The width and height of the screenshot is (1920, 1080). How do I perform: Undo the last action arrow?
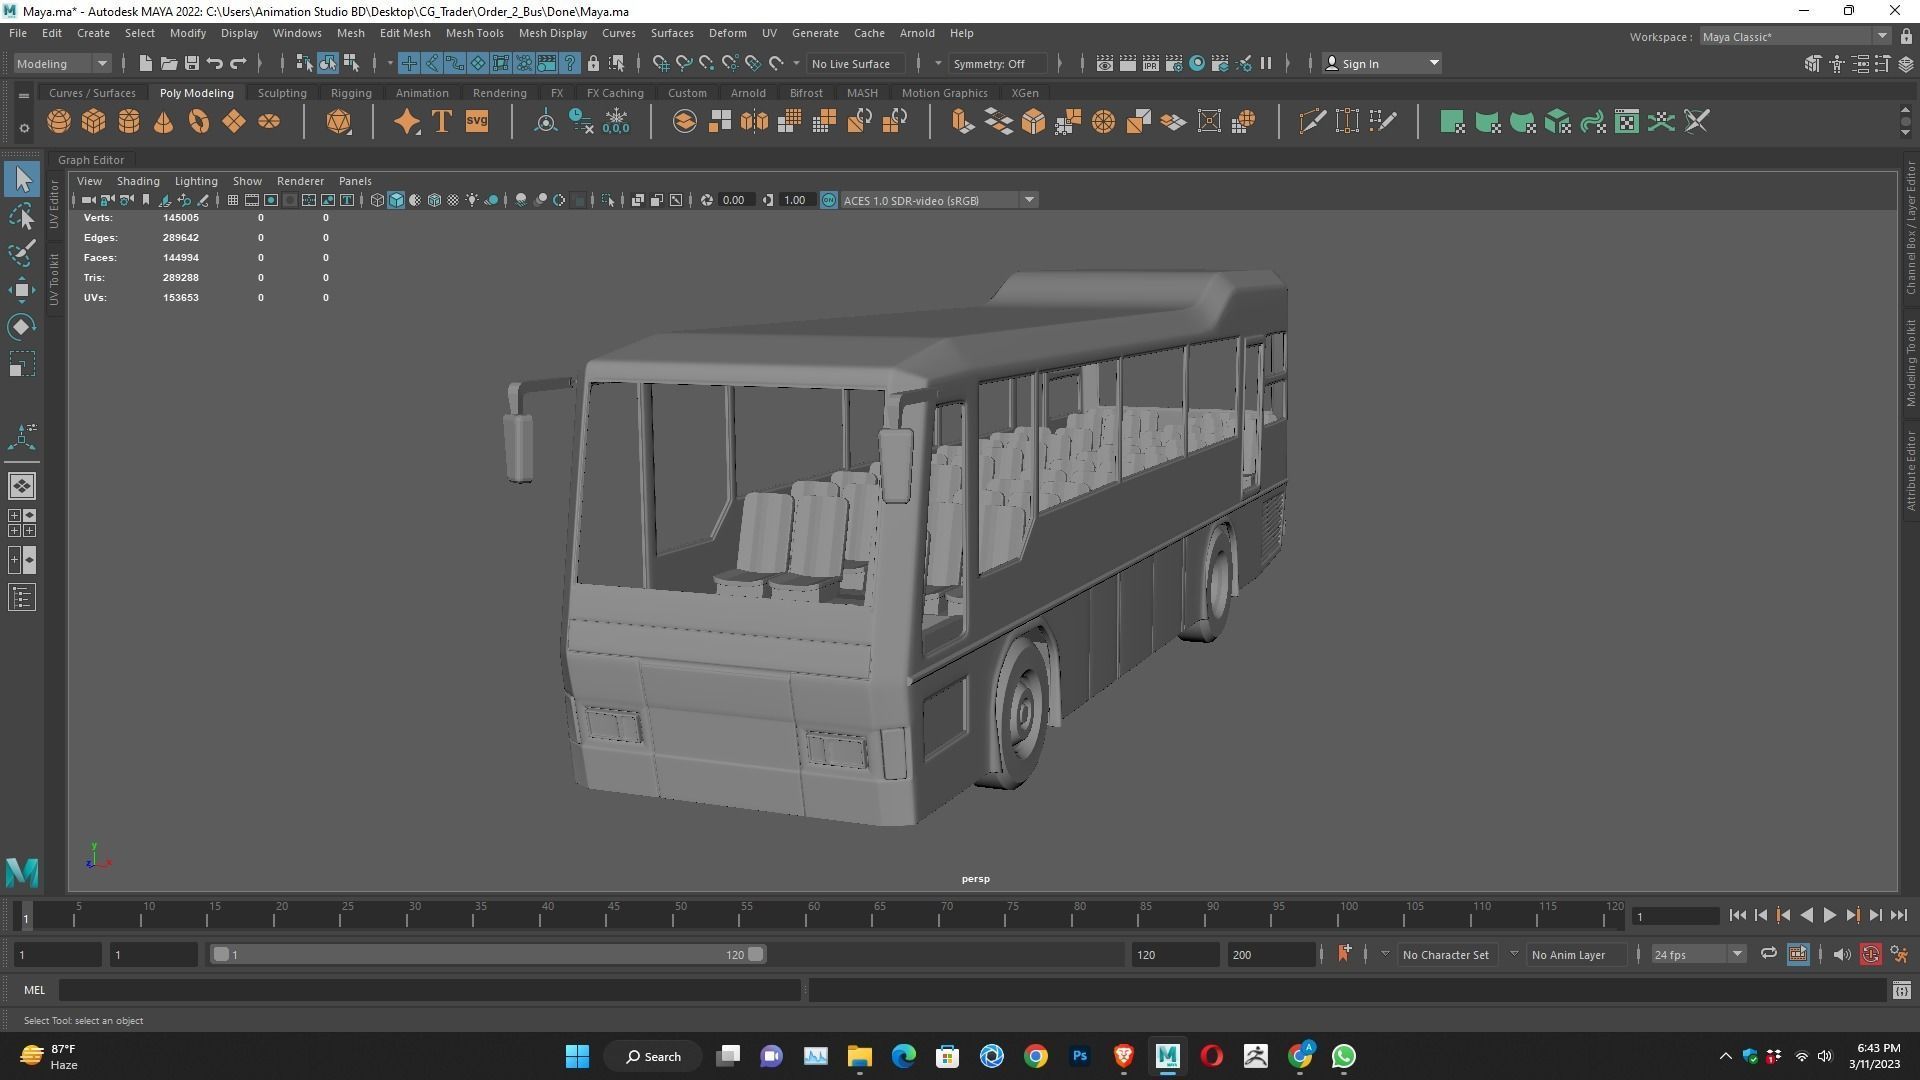pyautogui.click(x=214, y=63)
